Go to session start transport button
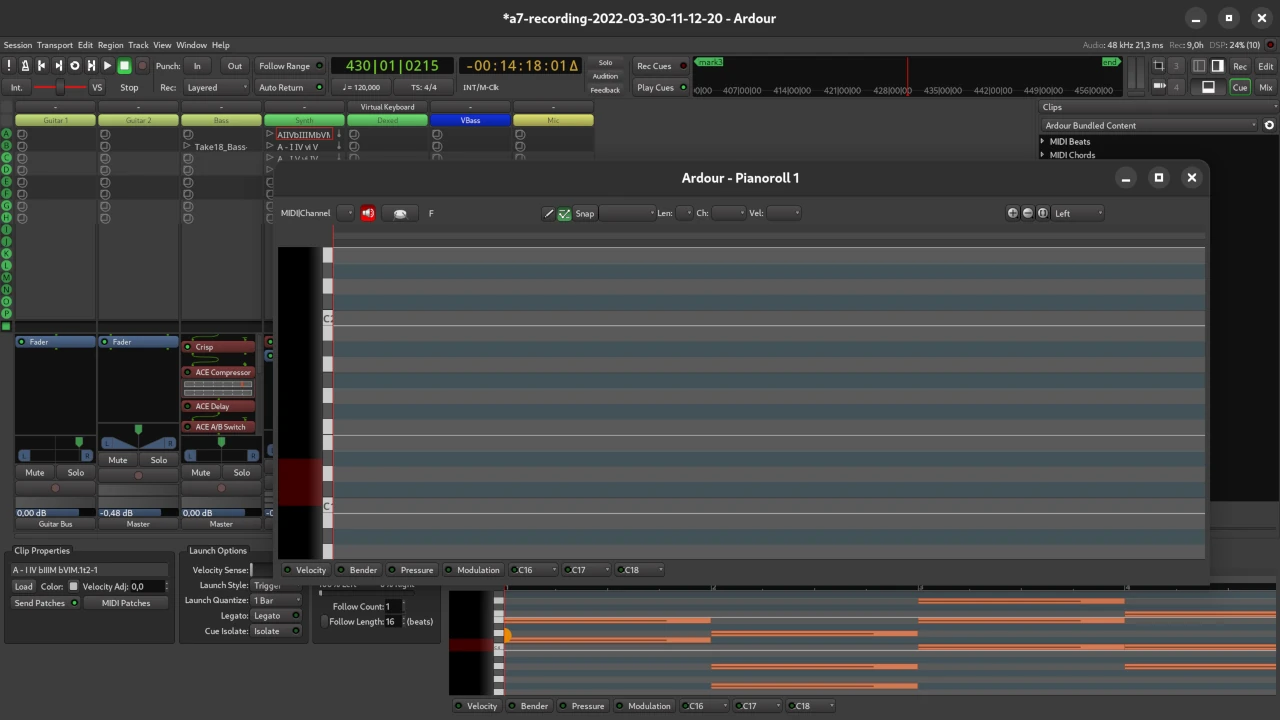 (x=42, y=66)
